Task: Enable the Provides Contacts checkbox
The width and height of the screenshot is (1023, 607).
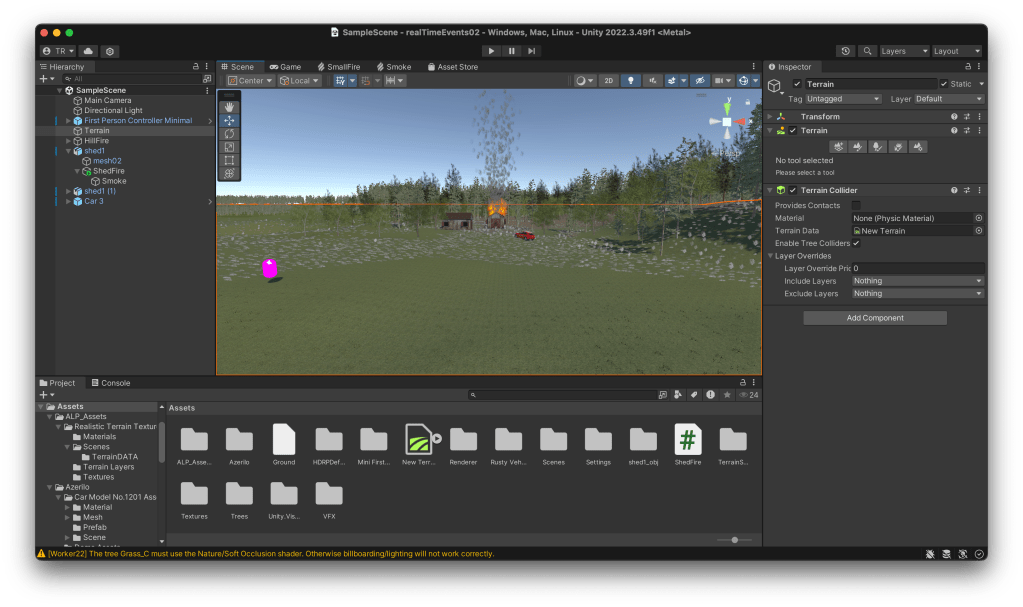Action: 856,205
